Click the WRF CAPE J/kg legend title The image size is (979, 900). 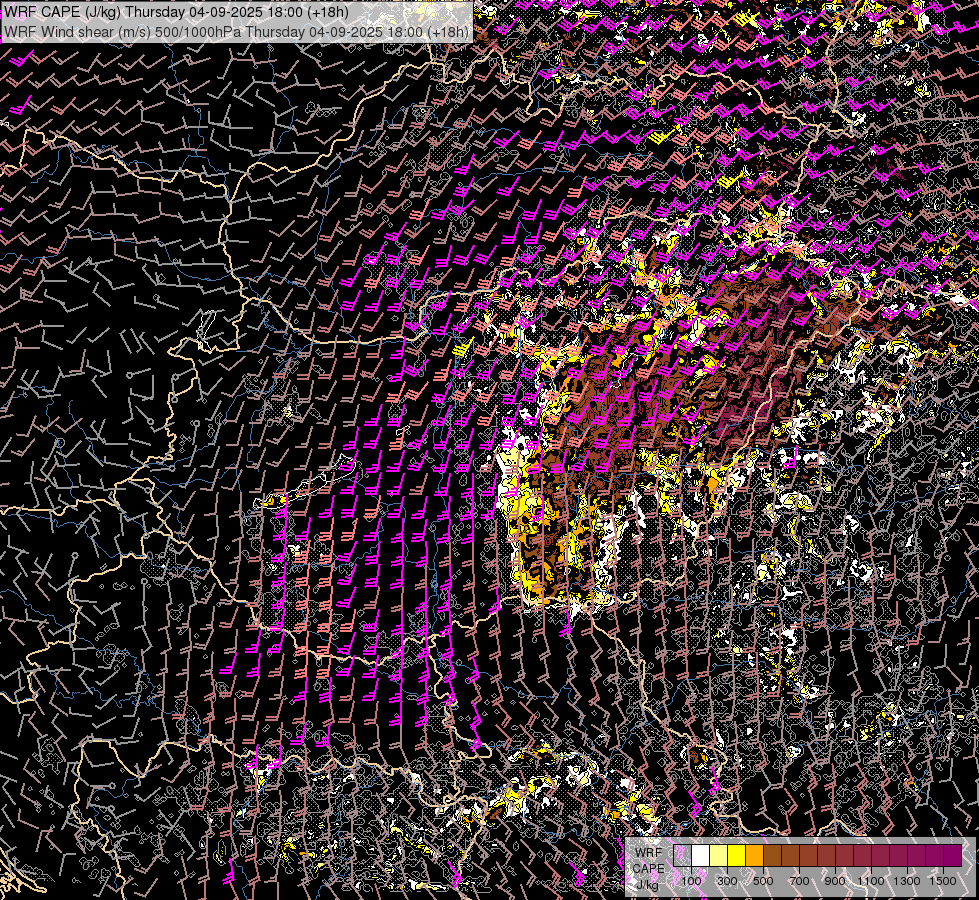(x=648, y=868)
